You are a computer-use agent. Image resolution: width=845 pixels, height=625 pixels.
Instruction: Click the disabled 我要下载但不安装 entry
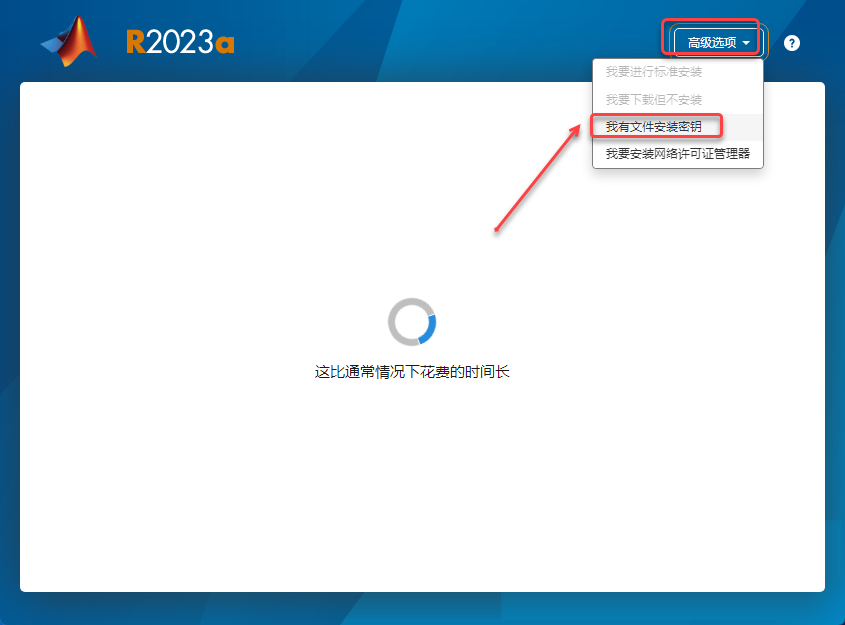tap(657, 98)
